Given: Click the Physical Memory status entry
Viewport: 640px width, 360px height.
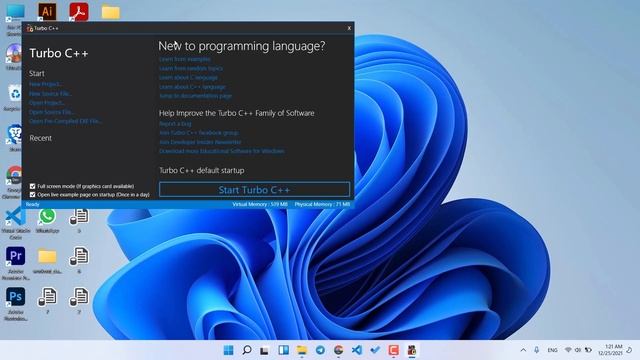Looking at the screenshot, I should 322,204.
